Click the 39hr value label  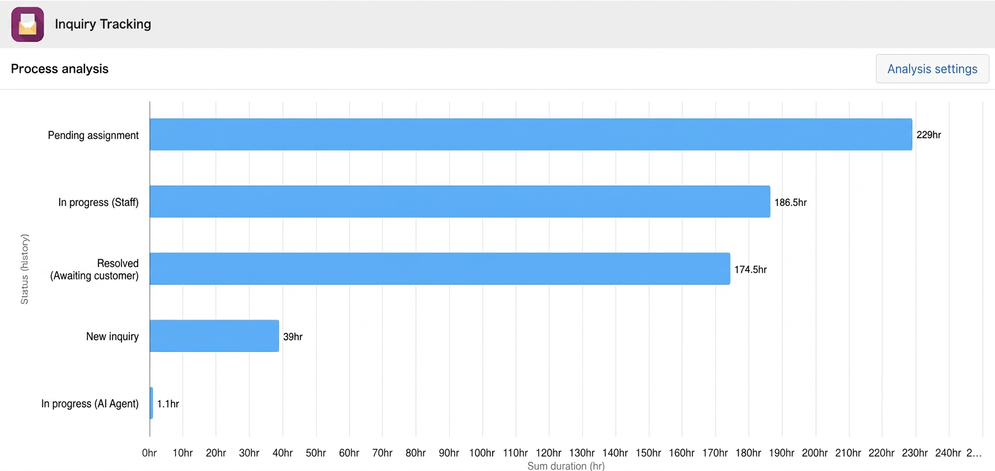click(293, 336)
